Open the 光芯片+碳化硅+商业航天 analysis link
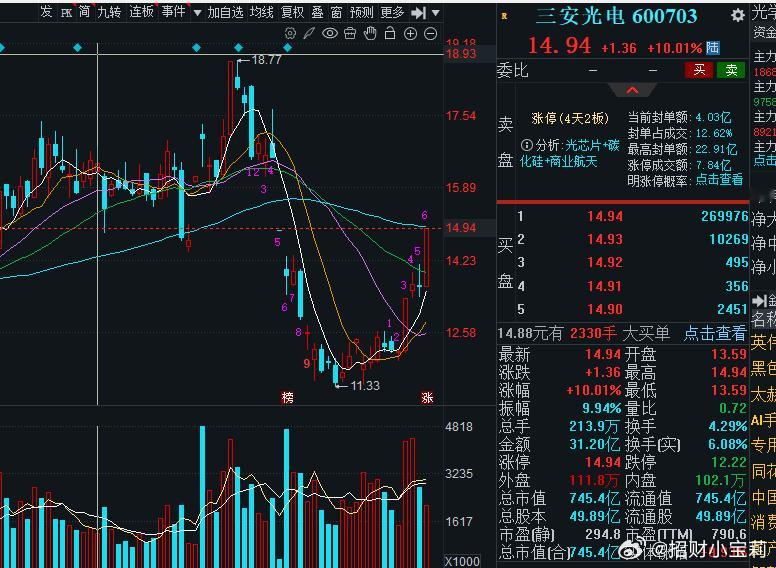Screen dimensions: 776x568 570,153
